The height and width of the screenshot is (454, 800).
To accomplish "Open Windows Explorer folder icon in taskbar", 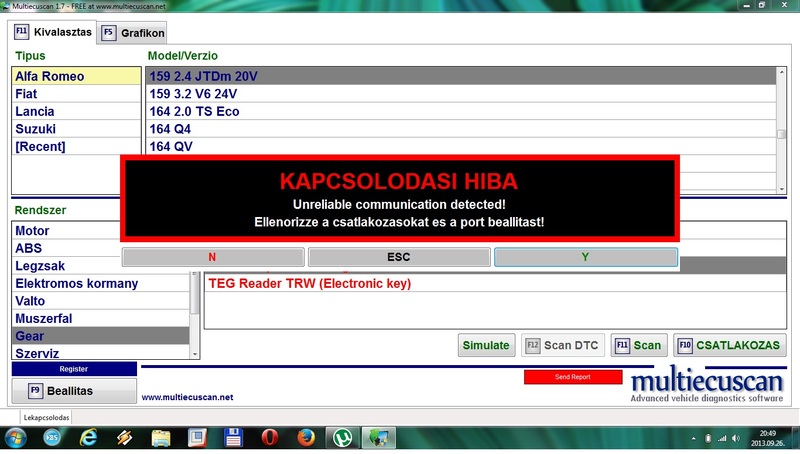I will [x=161, y=438].
